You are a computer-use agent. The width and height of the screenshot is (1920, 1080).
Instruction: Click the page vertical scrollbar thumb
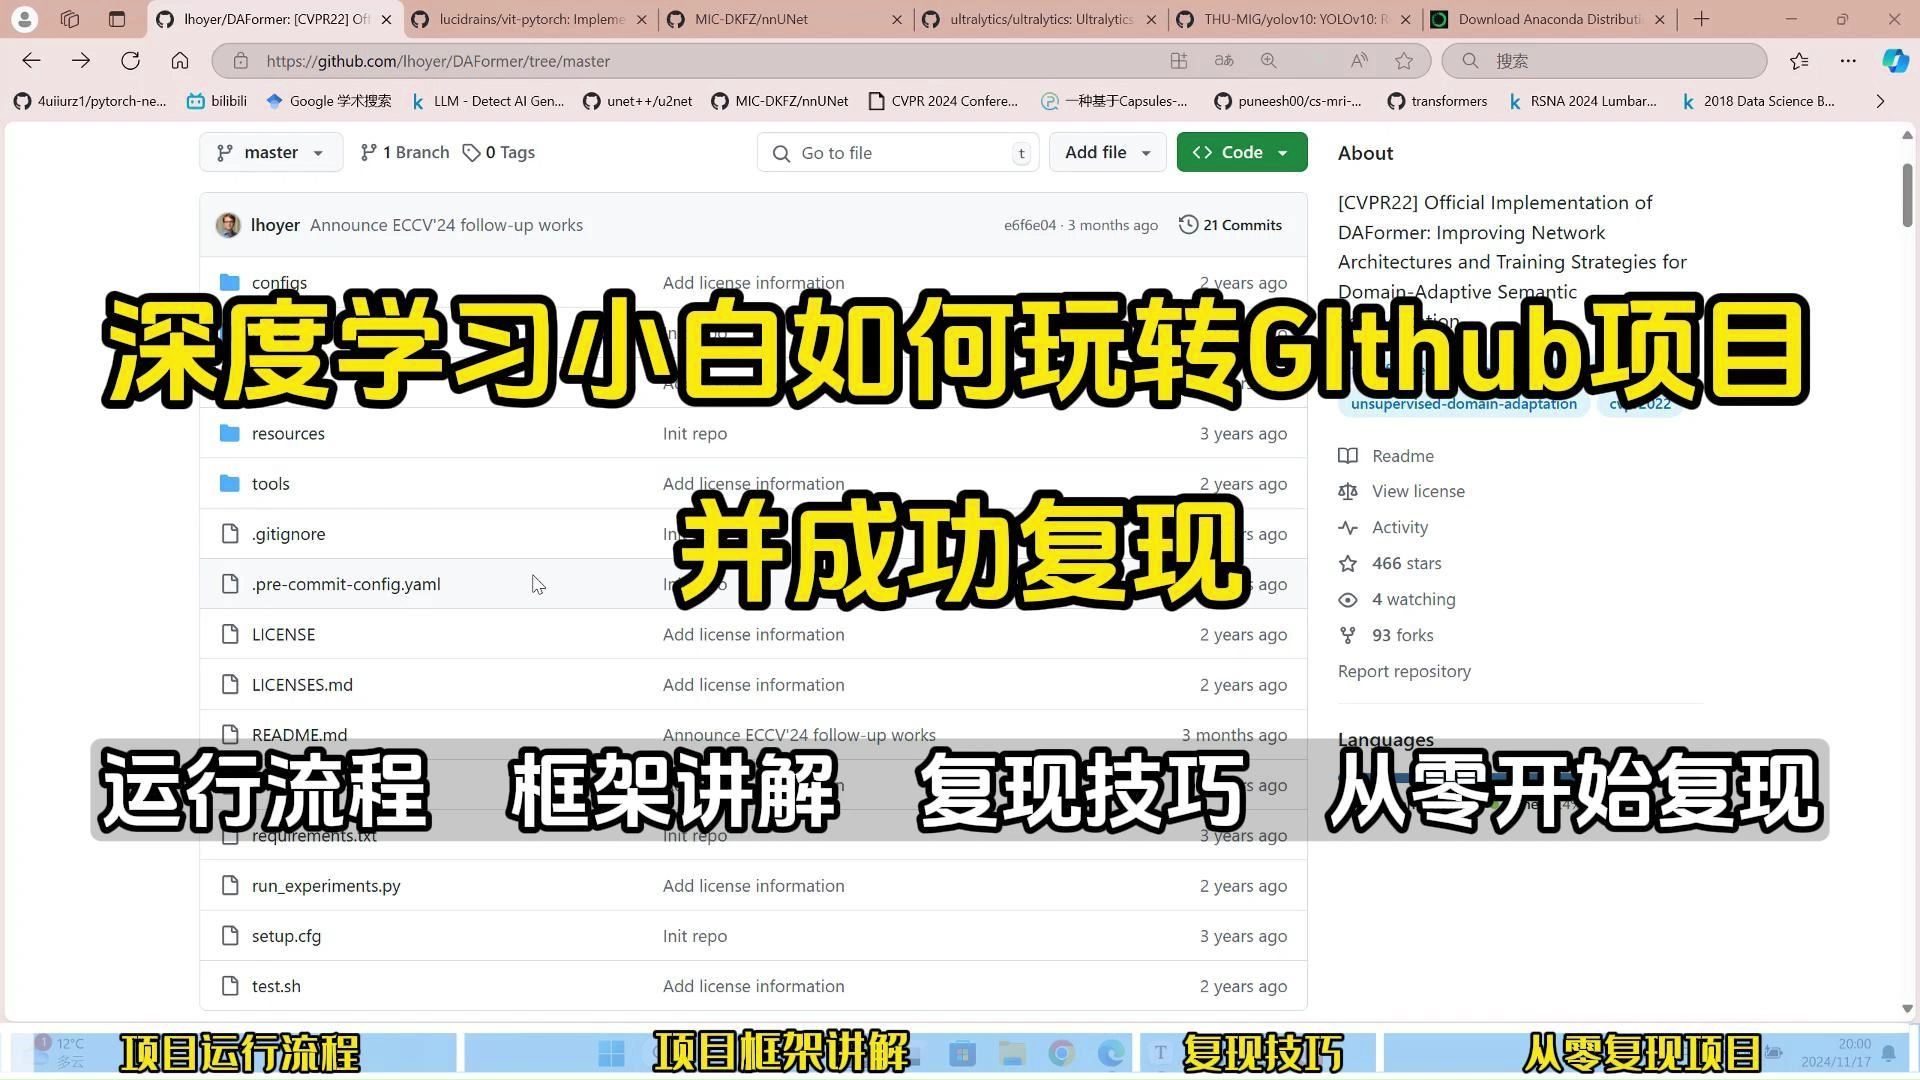point(1907,195)
